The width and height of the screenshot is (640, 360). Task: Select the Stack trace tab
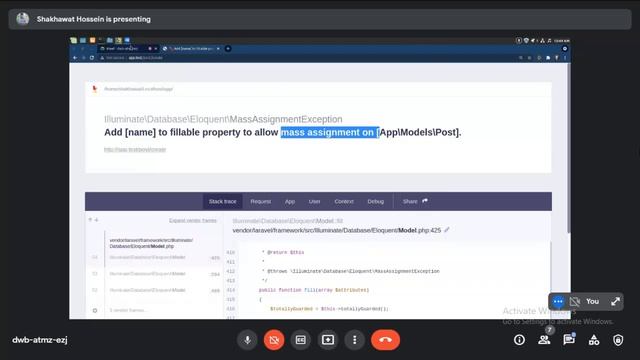pos(222,201)
